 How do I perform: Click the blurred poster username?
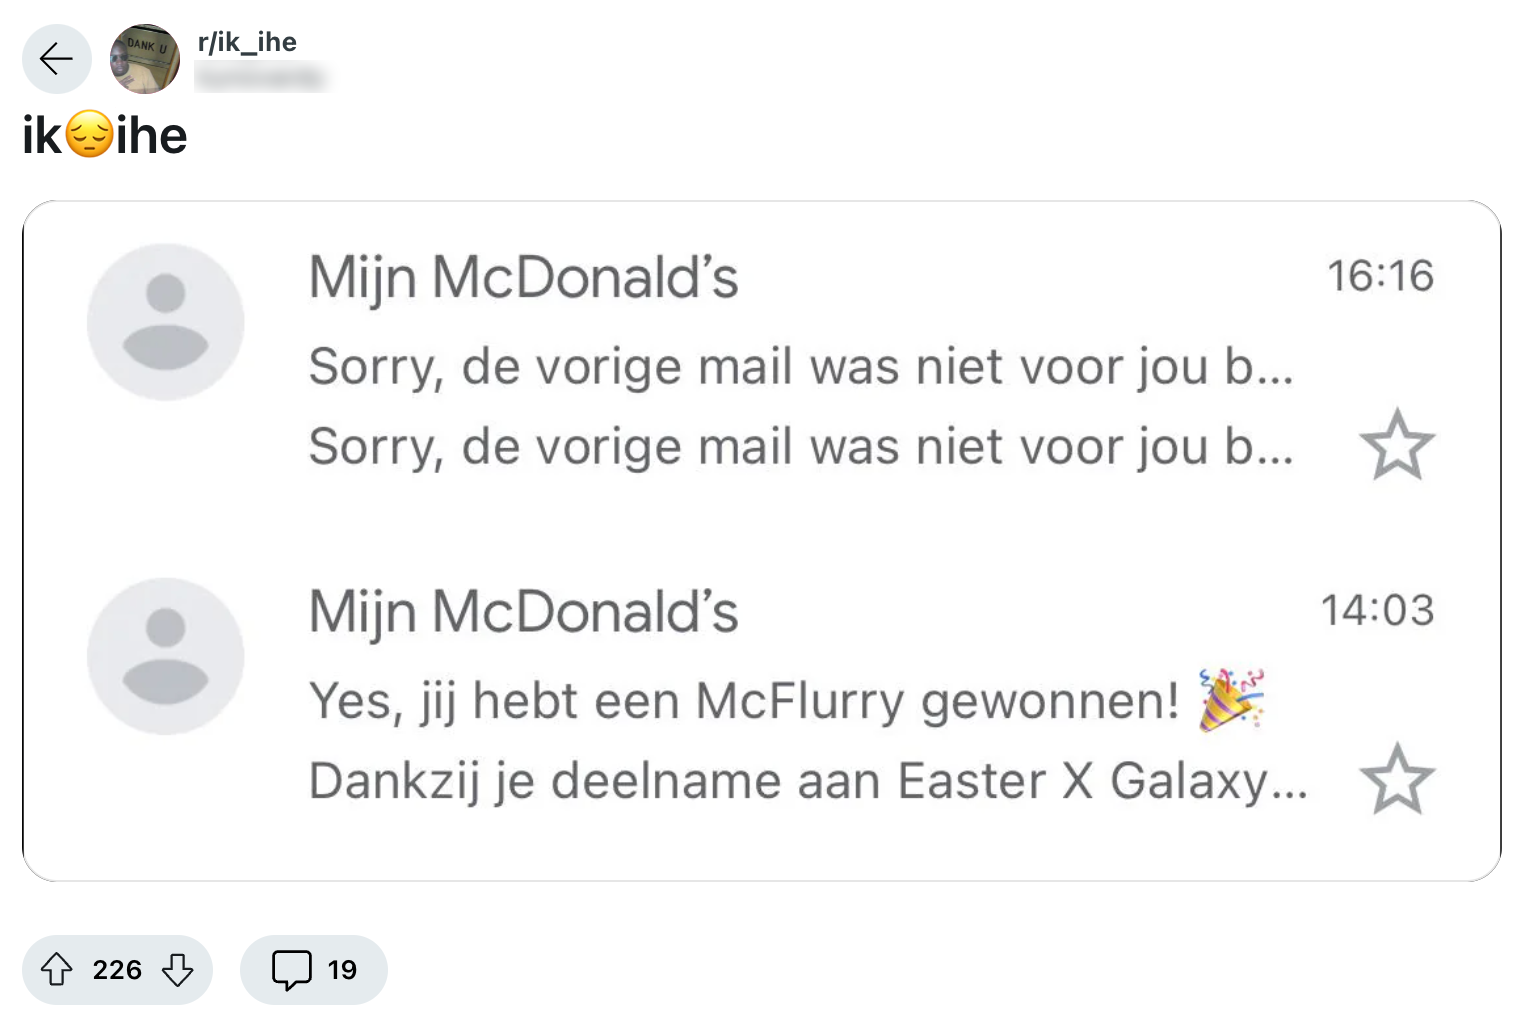point(261,77)
